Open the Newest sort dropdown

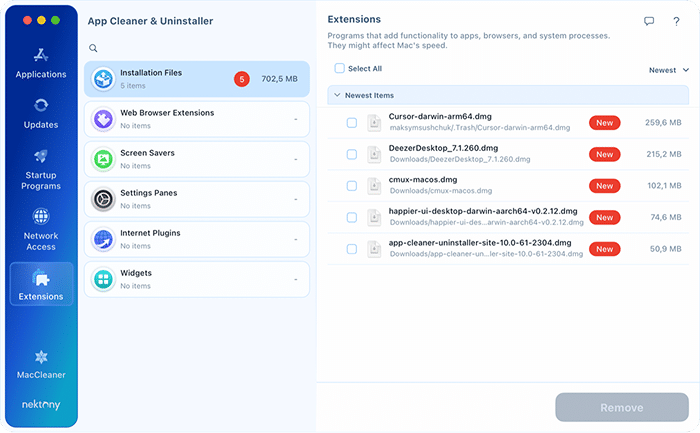tap(669, 70)
